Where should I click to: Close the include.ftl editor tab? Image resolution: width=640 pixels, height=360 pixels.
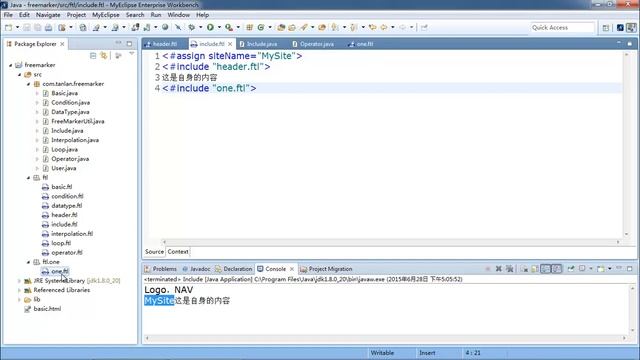(x=230, y=44)
